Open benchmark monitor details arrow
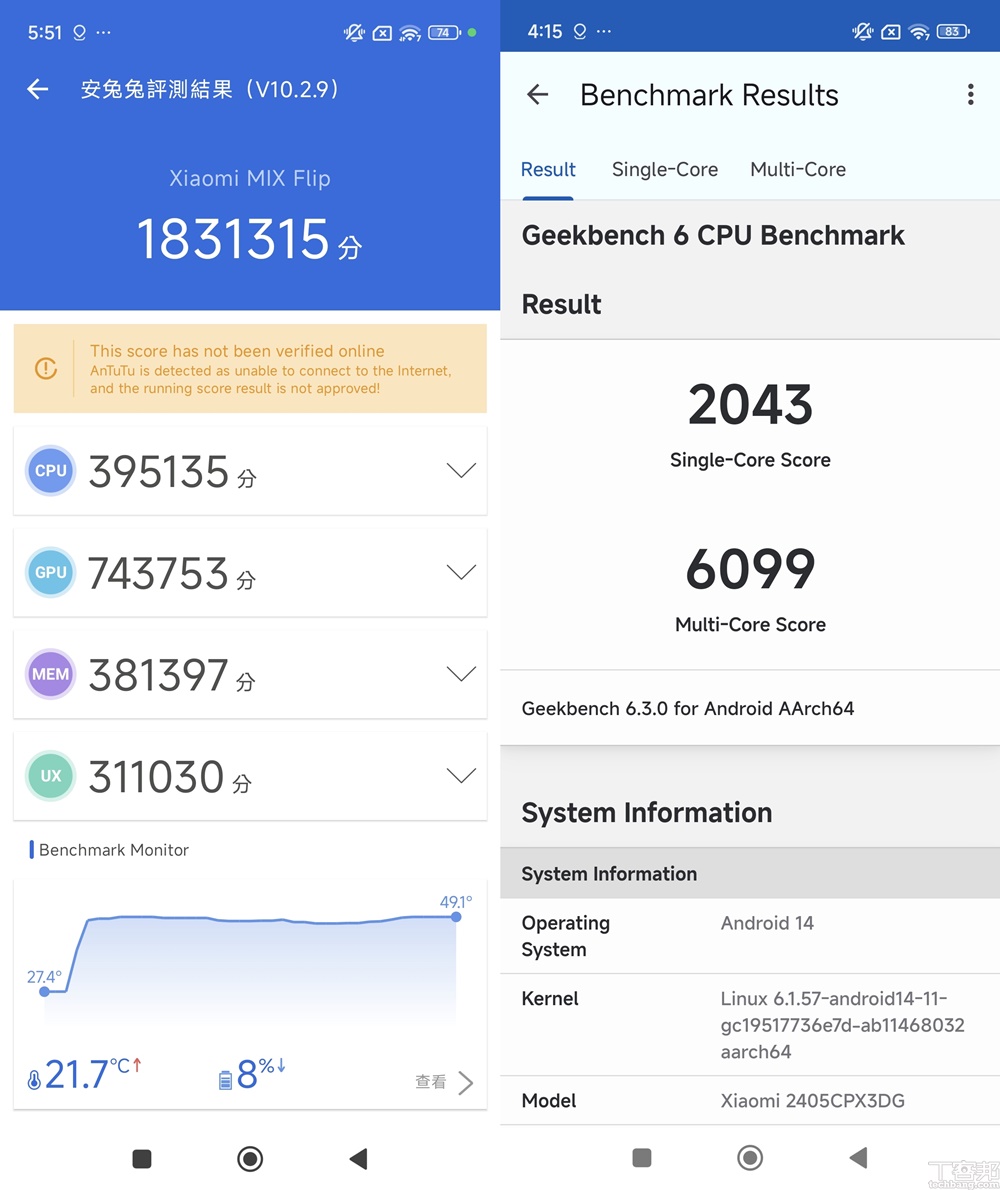The width and height of the screenshot is (1000, 1190). (466, 1082)
